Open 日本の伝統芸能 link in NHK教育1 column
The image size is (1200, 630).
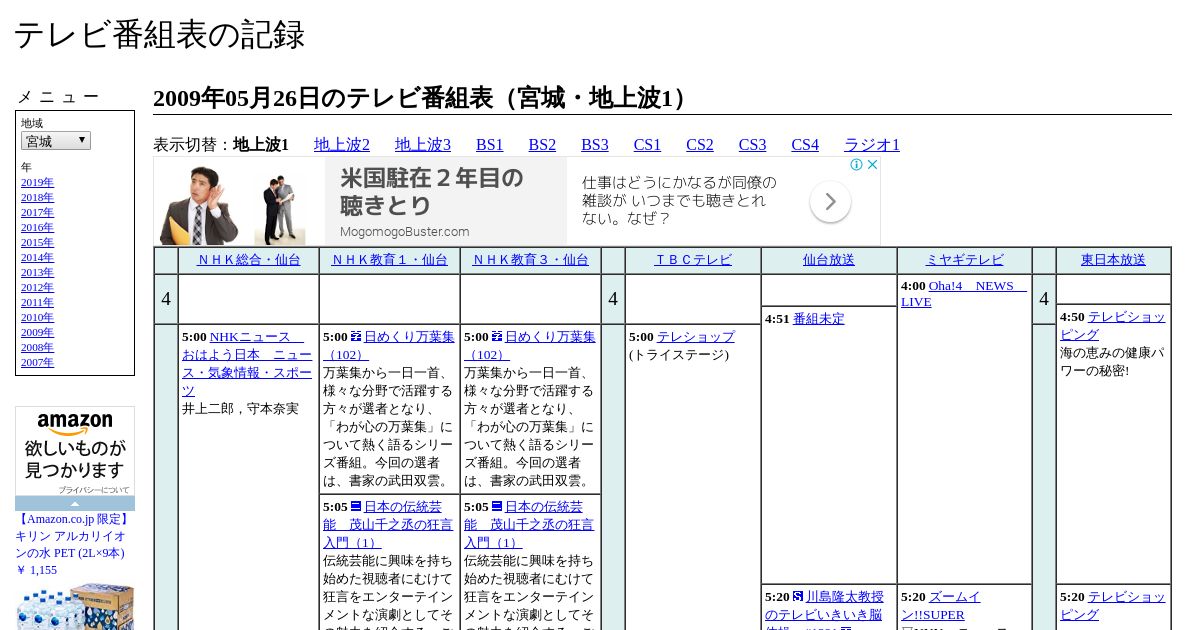(387, 524)
